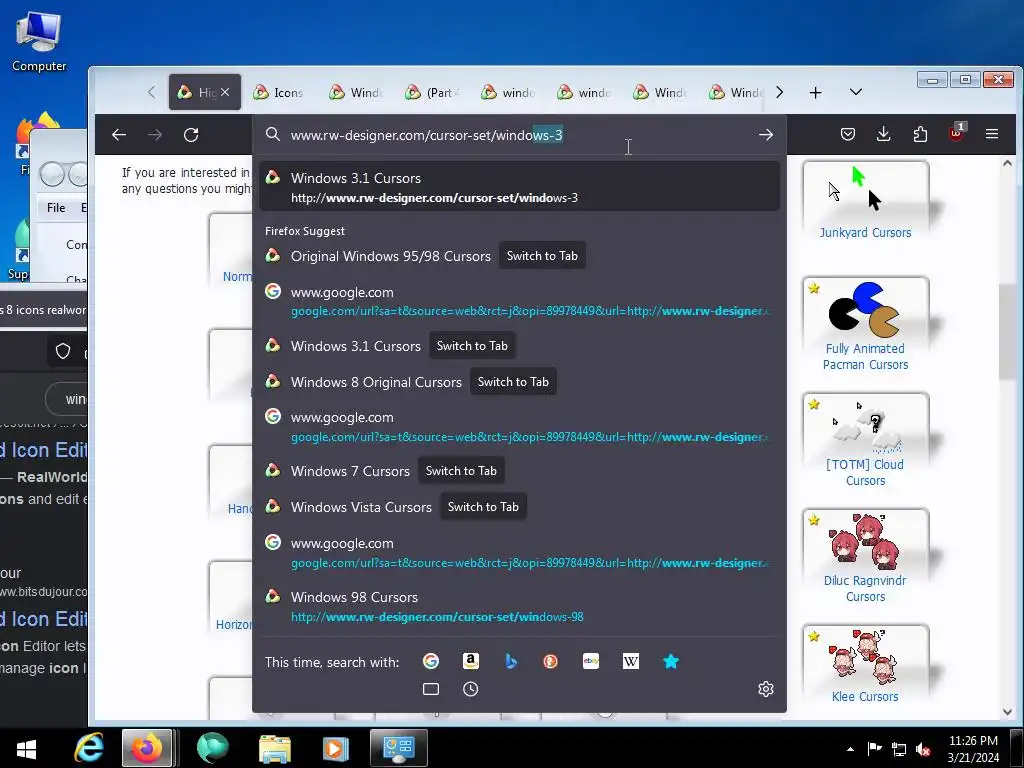This screenshot has width=1024, height=768.
Task: Switch to tab Windows 7 Cursors
Action: coord(461,470)
